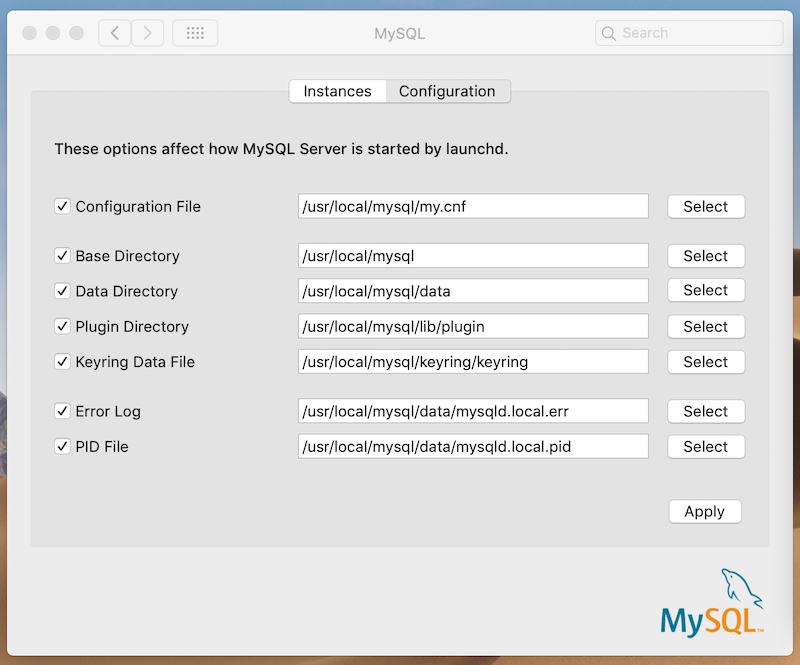Disable the Error Log checkbox
The image size is (800, 665).
click(62, 411)
